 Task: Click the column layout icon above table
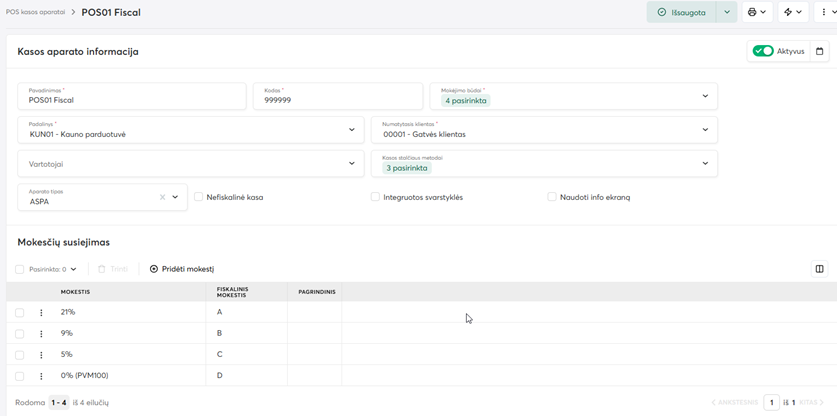pos(819,269)
